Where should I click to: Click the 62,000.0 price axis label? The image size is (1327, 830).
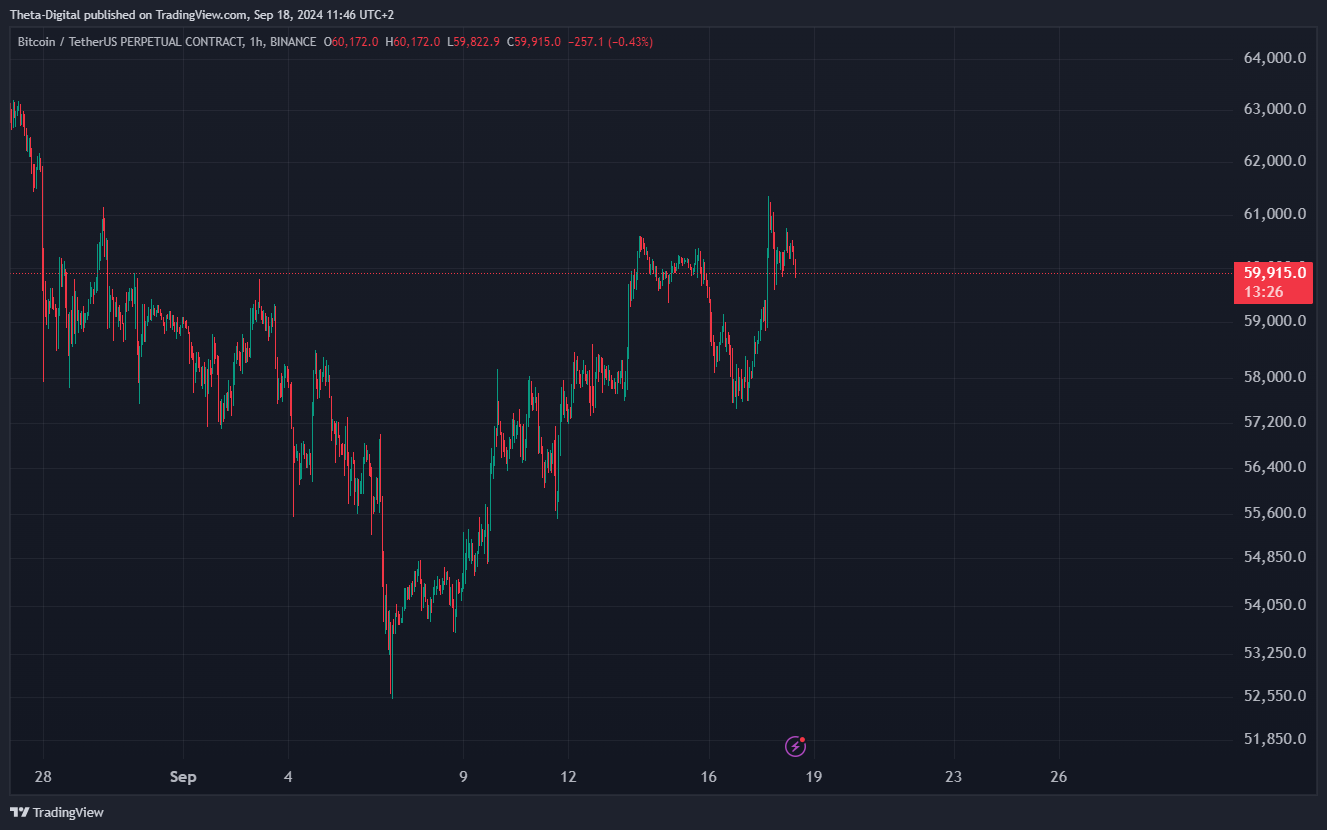coord(1275,161)
